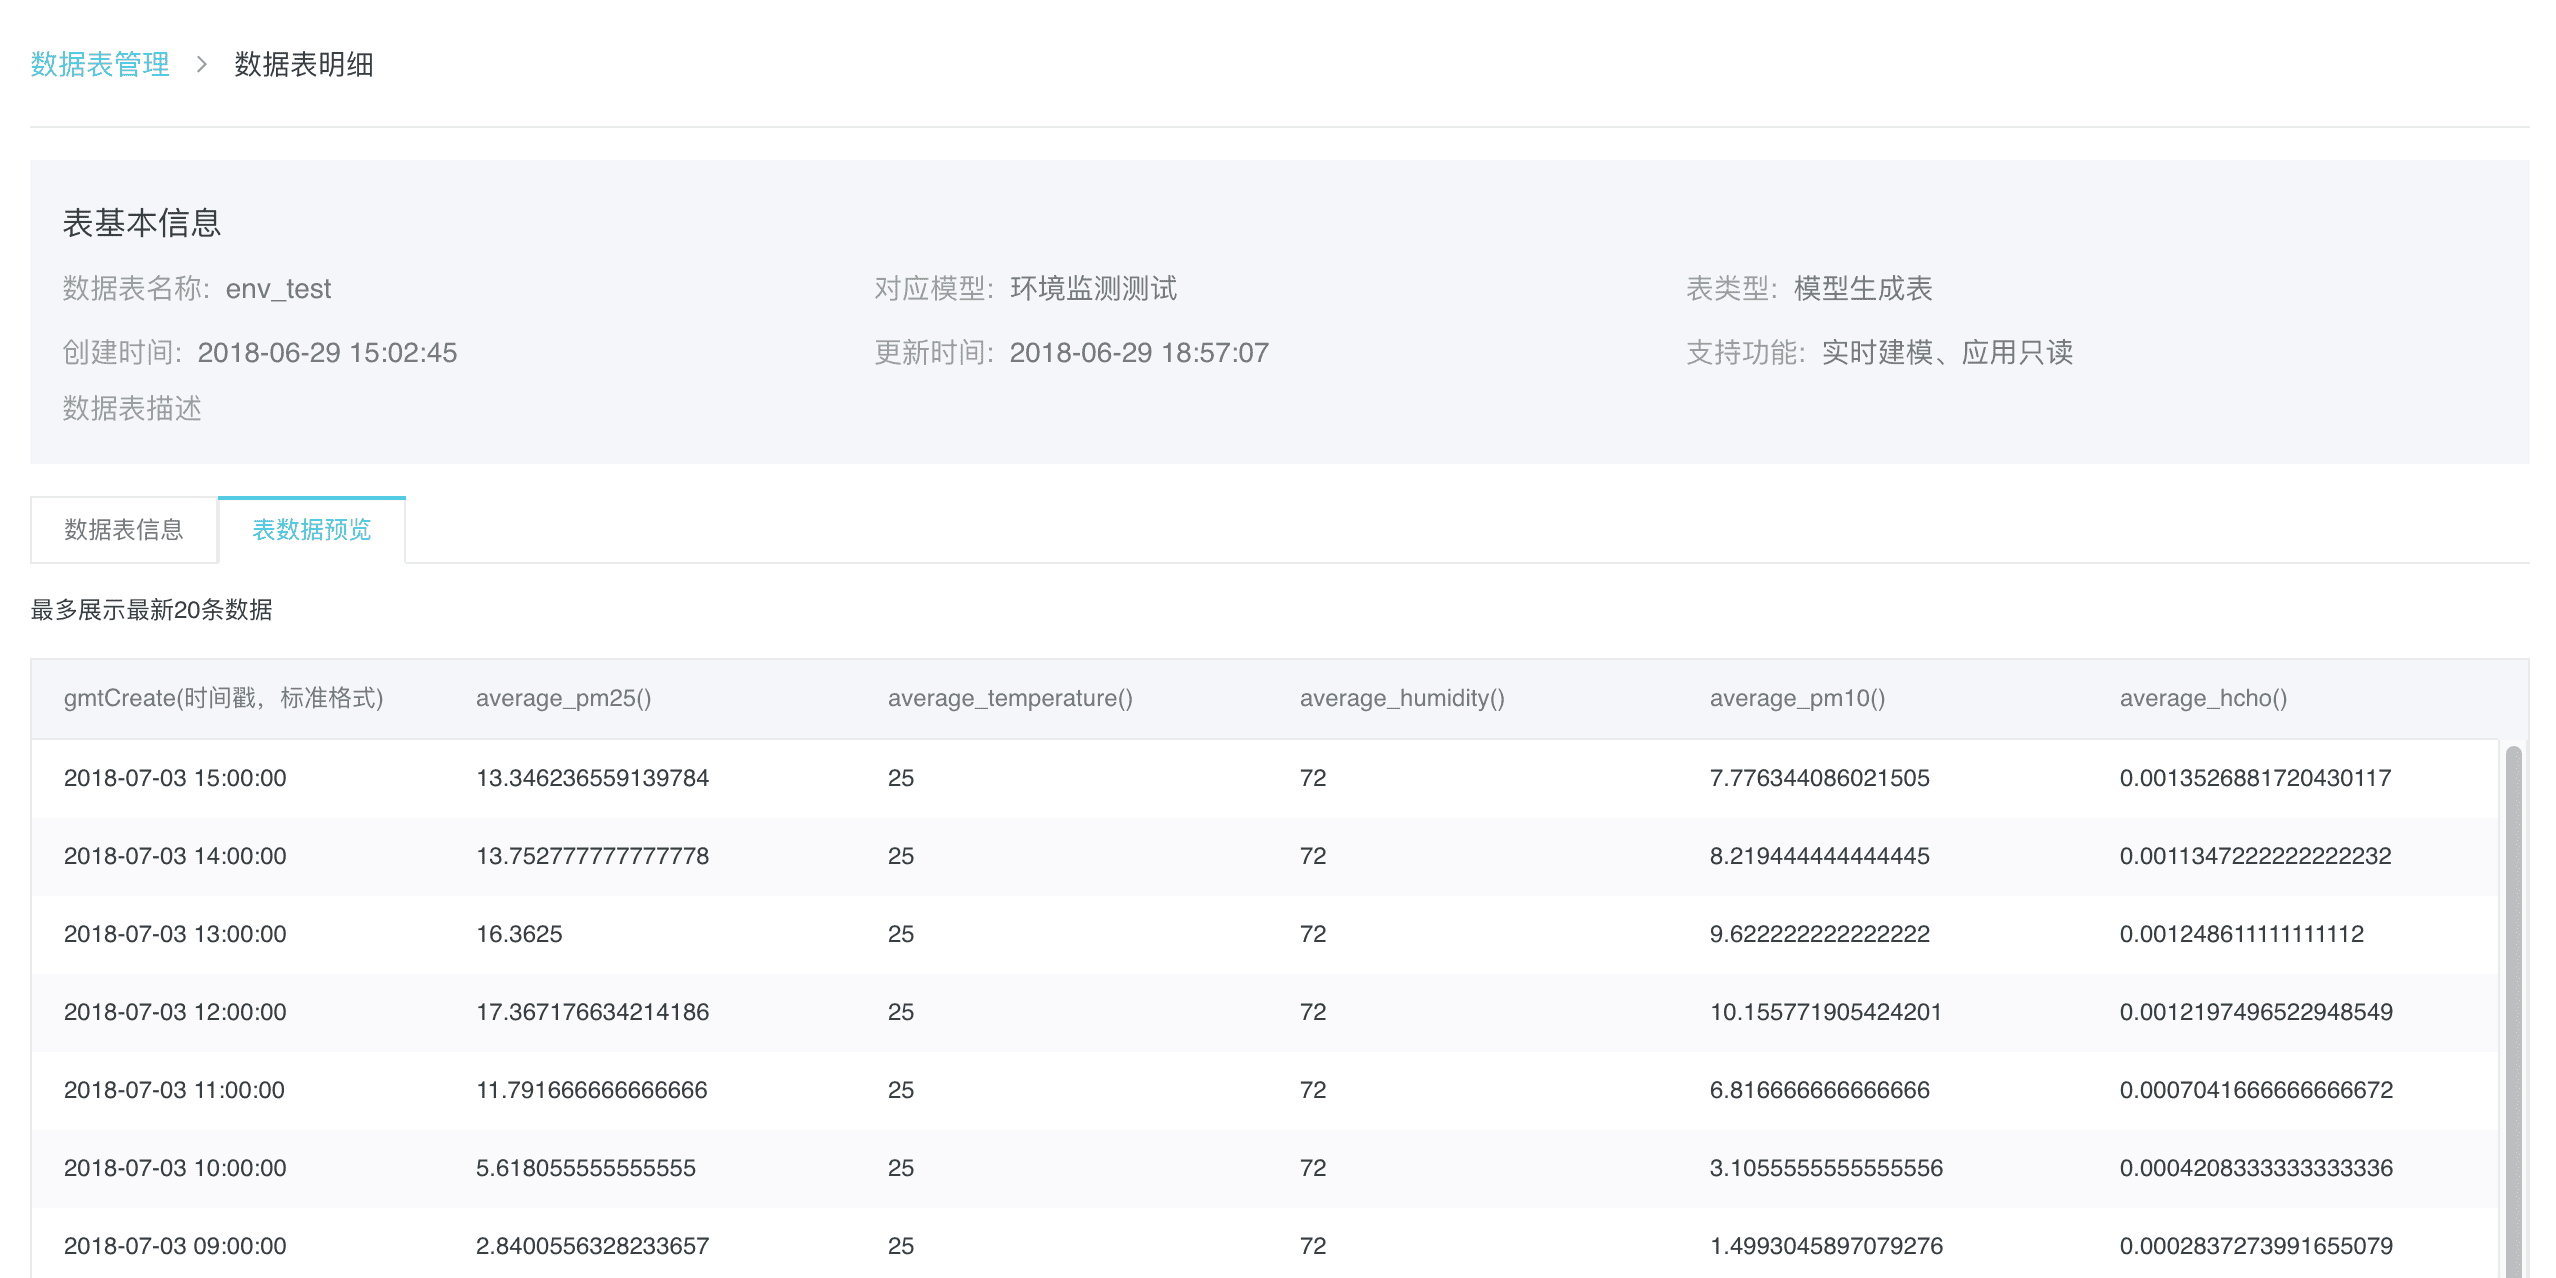This screenshot has width=2556, height=1278.
Task: Click the model name 环境监测测试
Action: (1092, 289)
